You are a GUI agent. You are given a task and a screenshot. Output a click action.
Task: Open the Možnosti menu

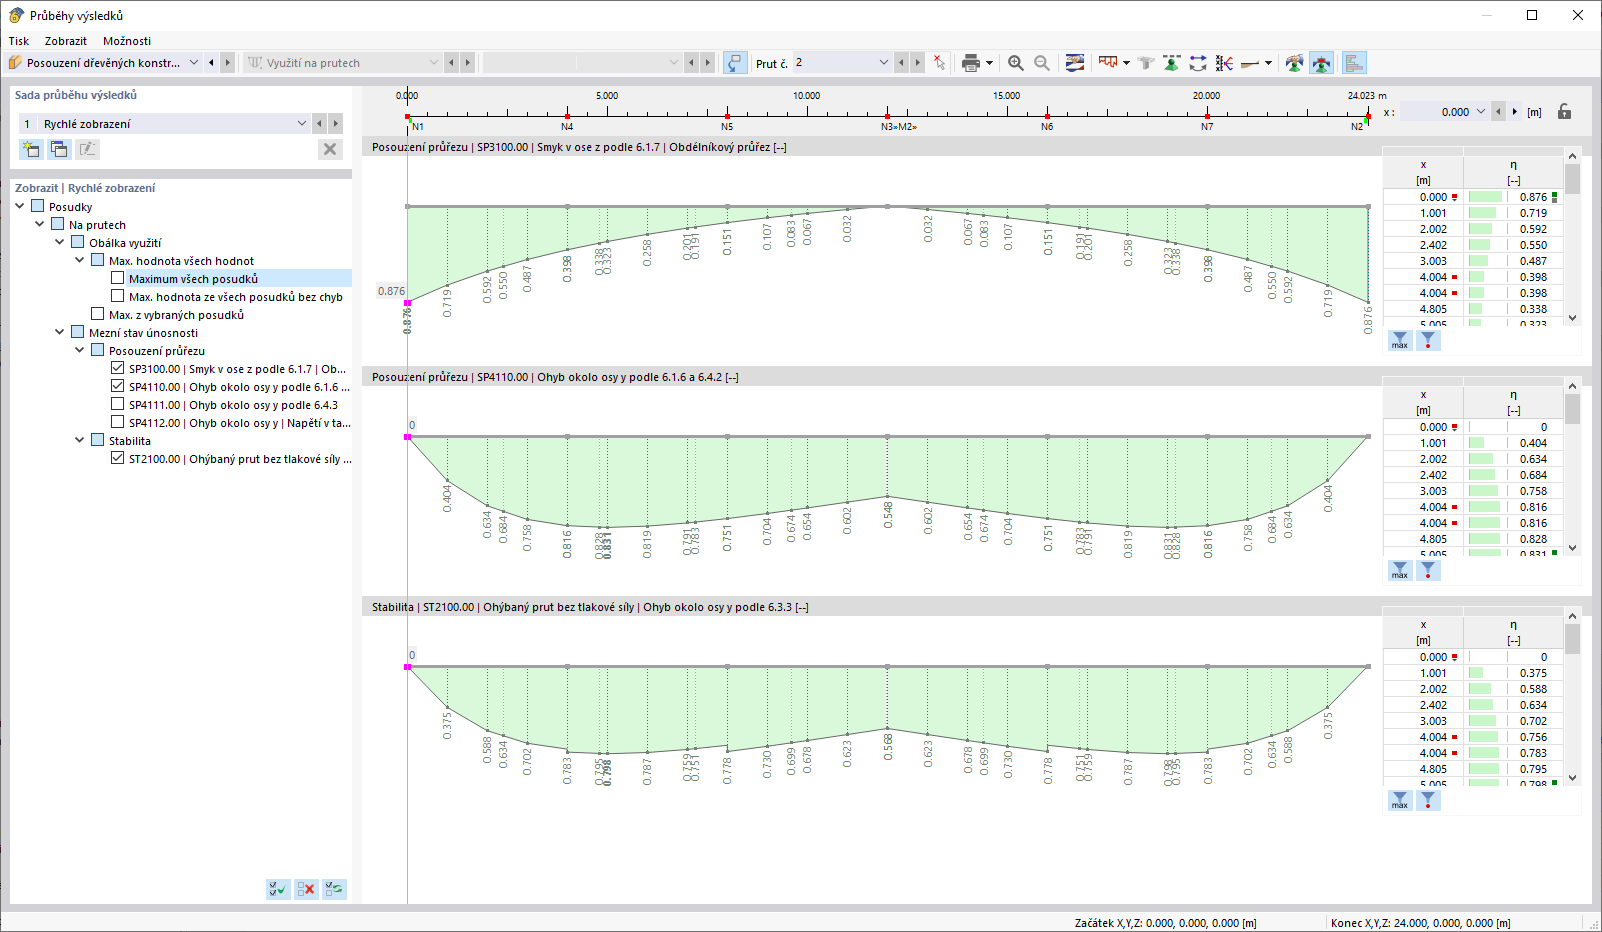(x=127, y=41)
